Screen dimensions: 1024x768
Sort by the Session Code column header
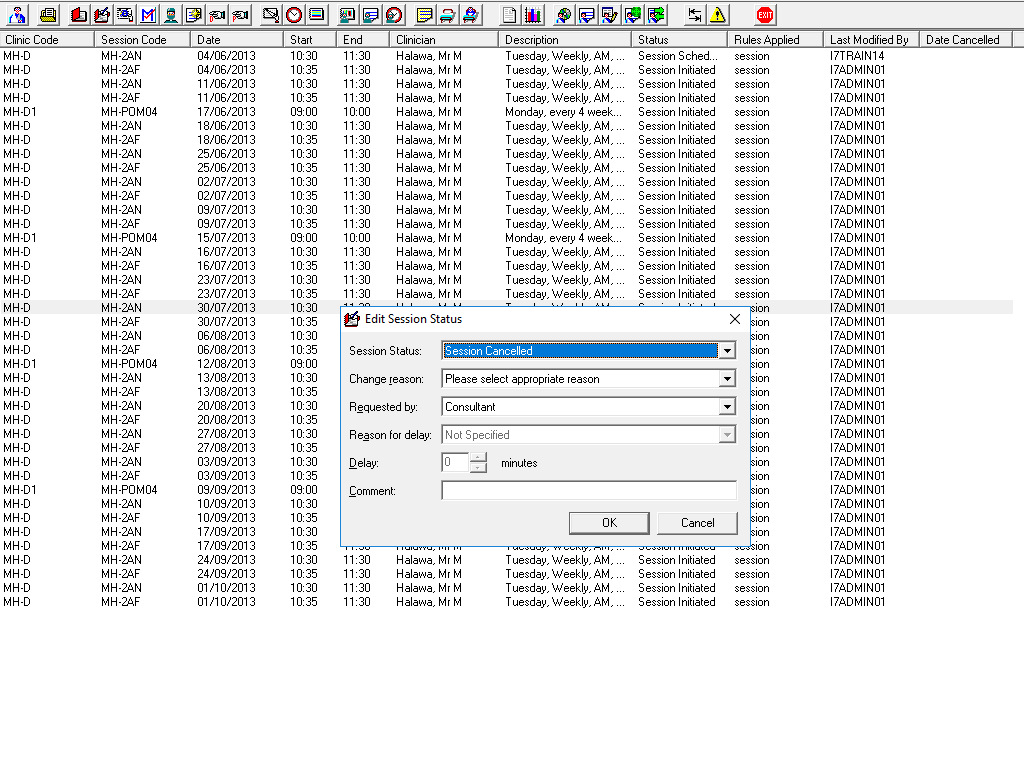142,39
